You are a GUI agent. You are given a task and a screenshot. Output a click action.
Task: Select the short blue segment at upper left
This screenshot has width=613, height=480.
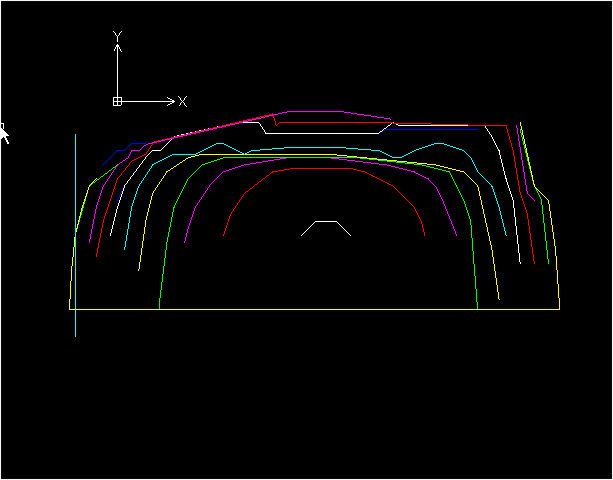tap(118, 152)
